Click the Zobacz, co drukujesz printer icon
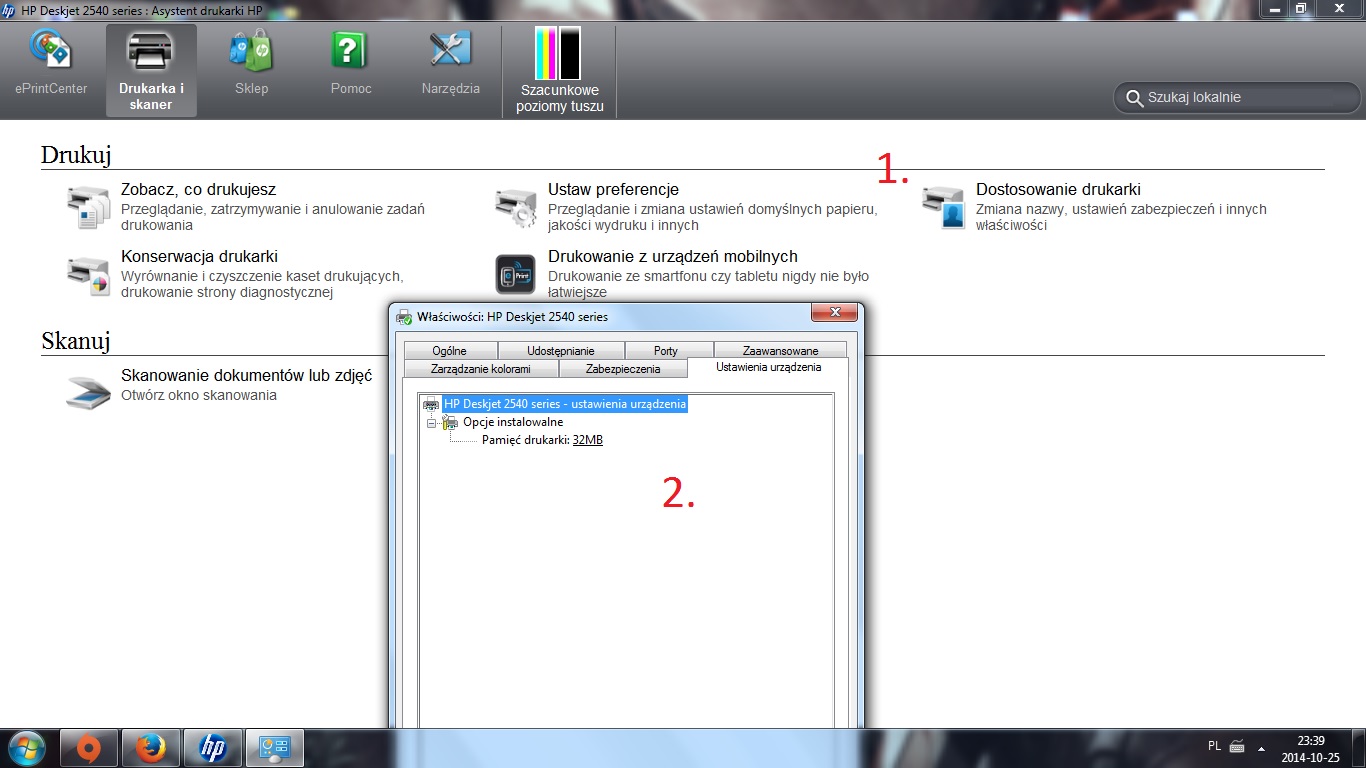This screenshot has height=768, width=1366. point(88,207)
